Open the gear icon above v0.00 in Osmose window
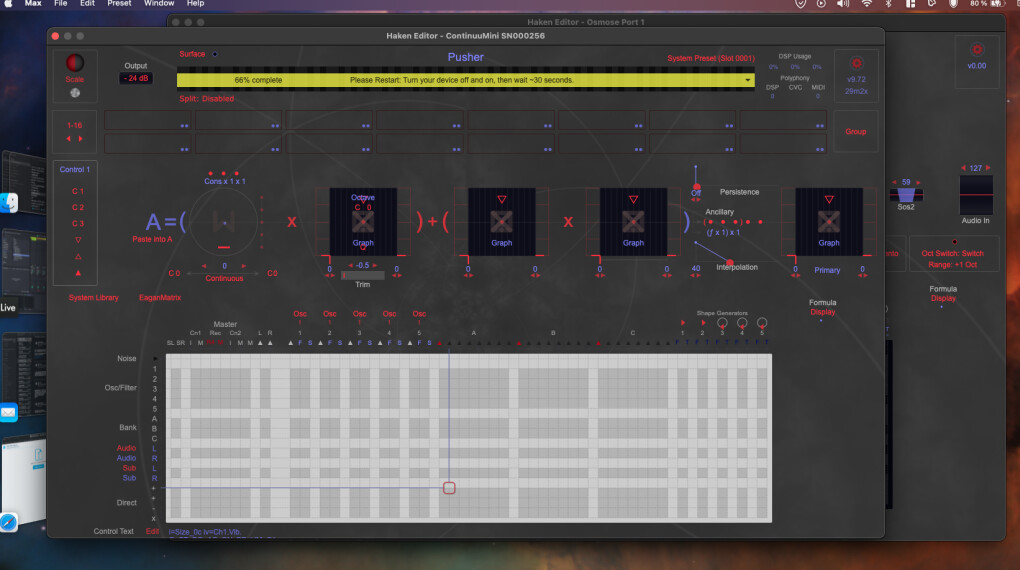 (976, 50)
